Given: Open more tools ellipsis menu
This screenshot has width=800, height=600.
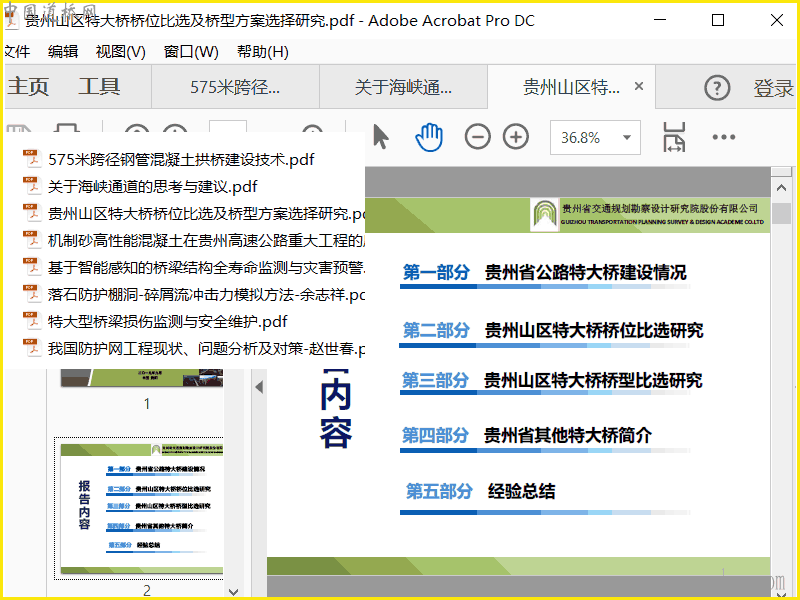Looking at the screenshot, I should coord(723,137).
